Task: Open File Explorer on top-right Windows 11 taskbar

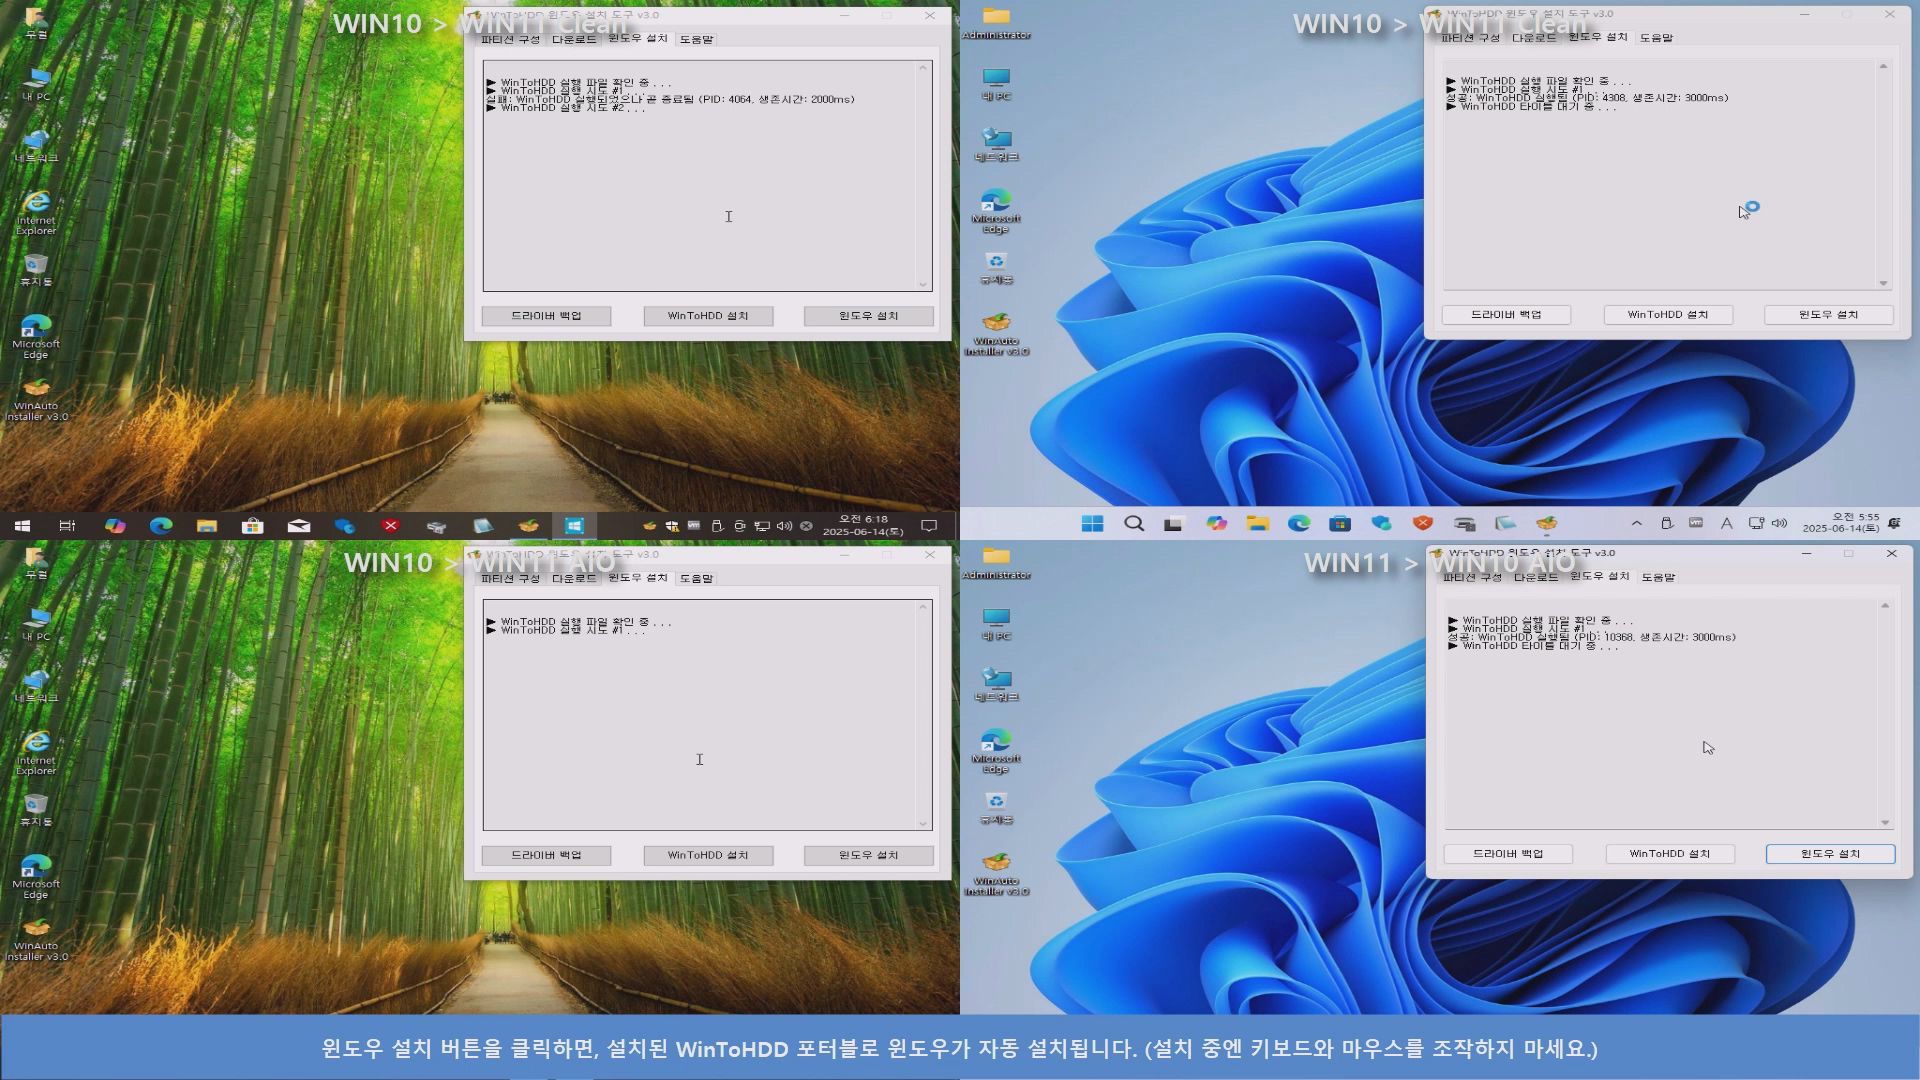Action: pos(1257,523)
